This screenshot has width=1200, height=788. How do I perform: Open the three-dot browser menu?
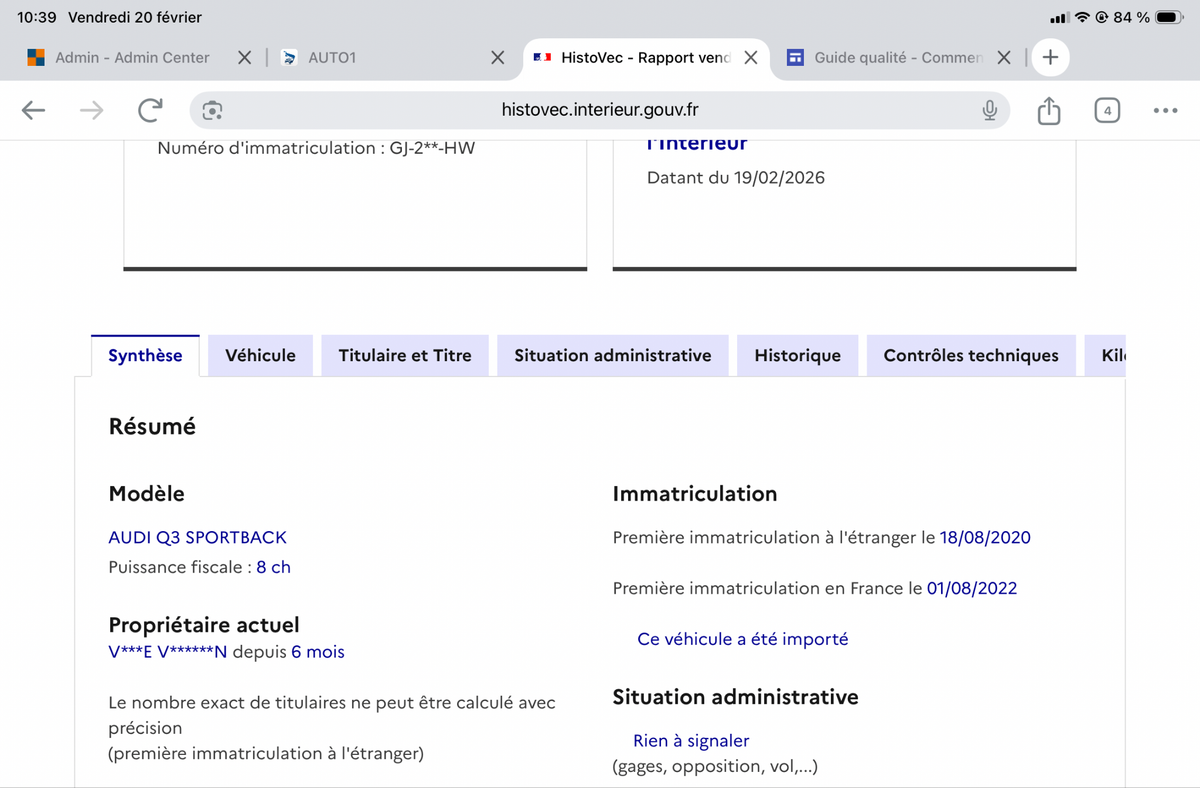(1165, 111)
